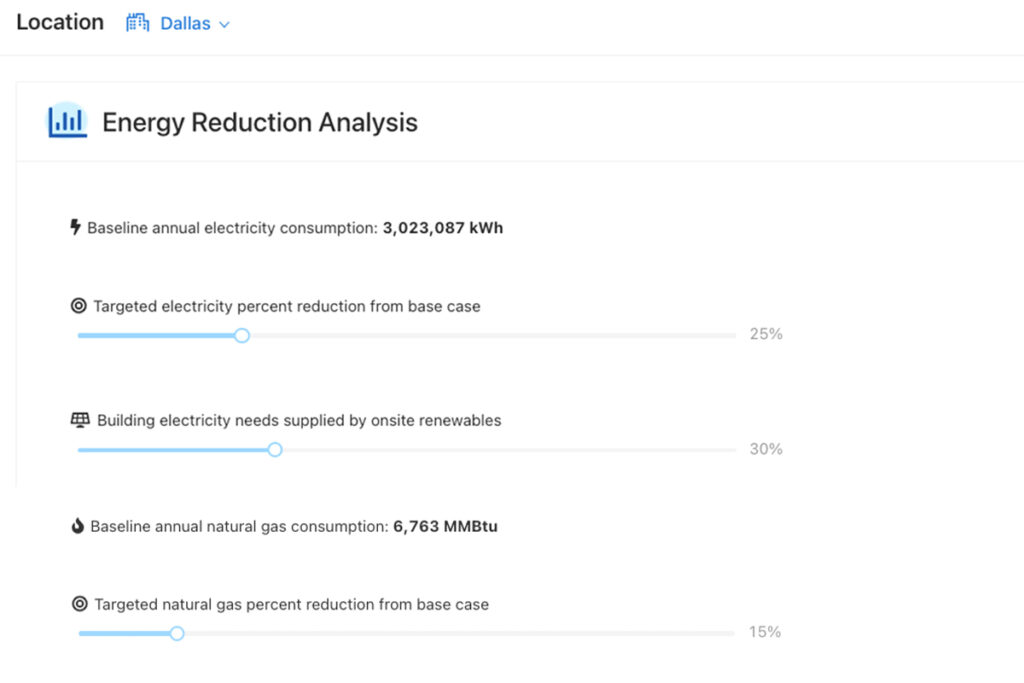Click the 3,023,087 kWh baseline value

pos(443,228)
